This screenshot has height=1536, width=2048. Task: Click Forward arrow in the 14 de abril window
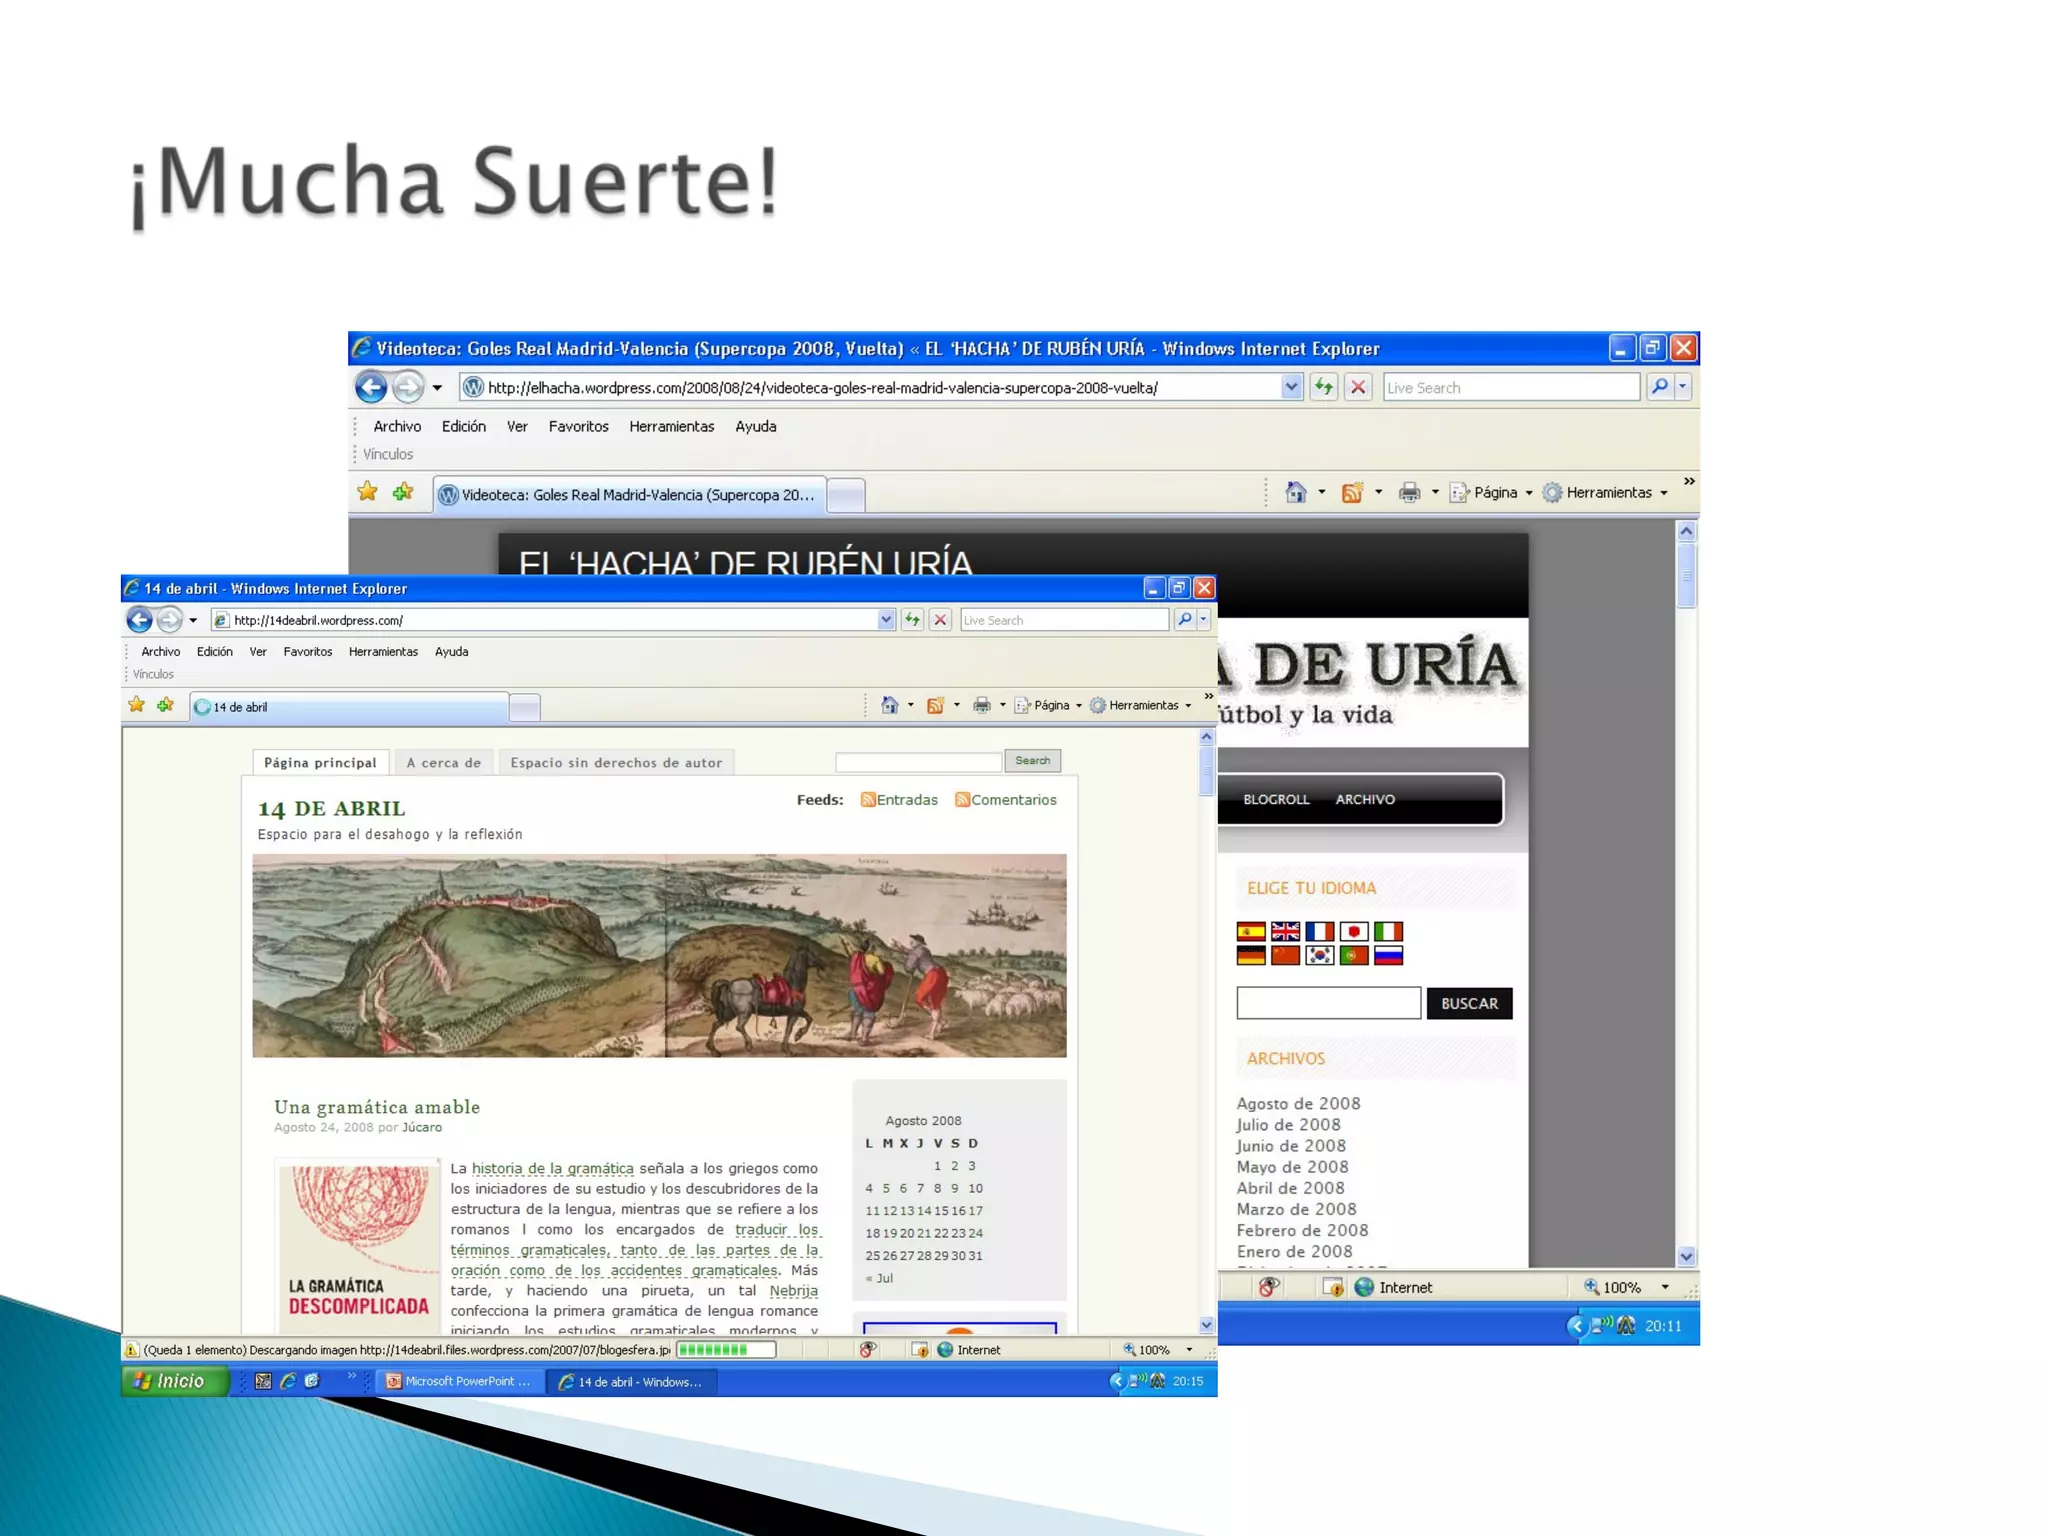(170, 620)
